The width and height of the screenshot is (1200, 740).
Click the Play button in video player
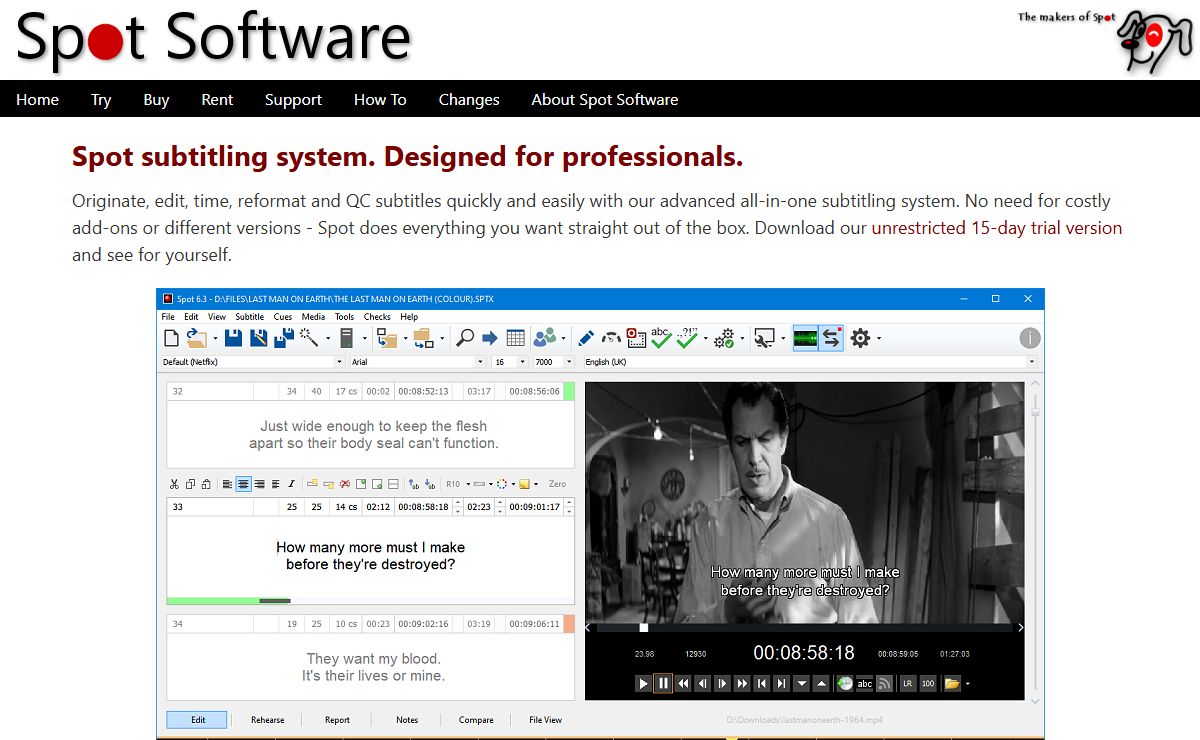[x=643, y=684]
